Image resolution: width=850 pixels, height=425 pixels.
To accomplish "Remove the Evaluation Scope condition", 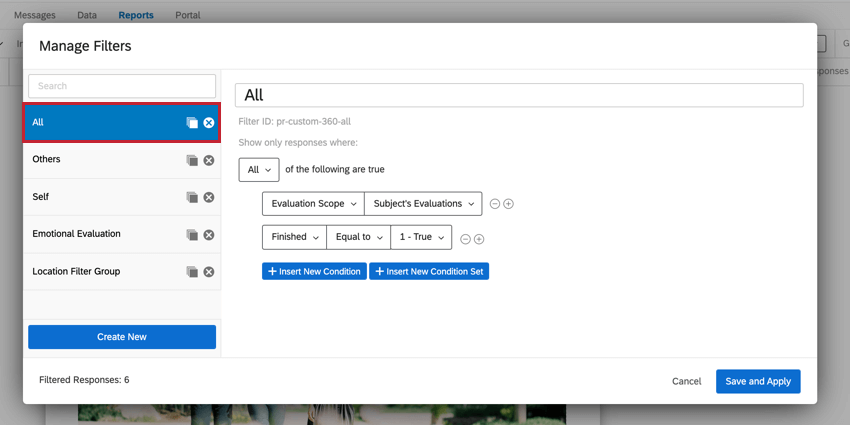I will coord(494,204).
